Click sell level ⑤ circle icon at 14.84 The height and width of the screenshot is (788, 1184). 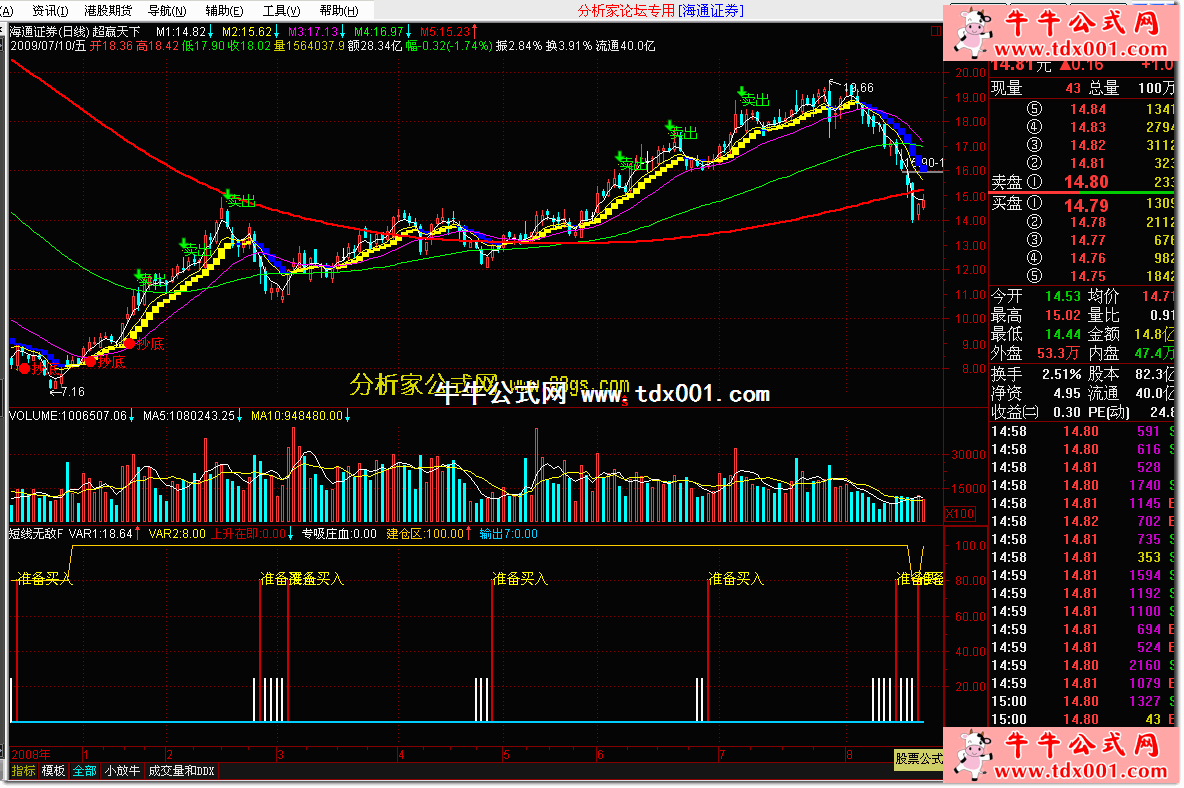1034,109
